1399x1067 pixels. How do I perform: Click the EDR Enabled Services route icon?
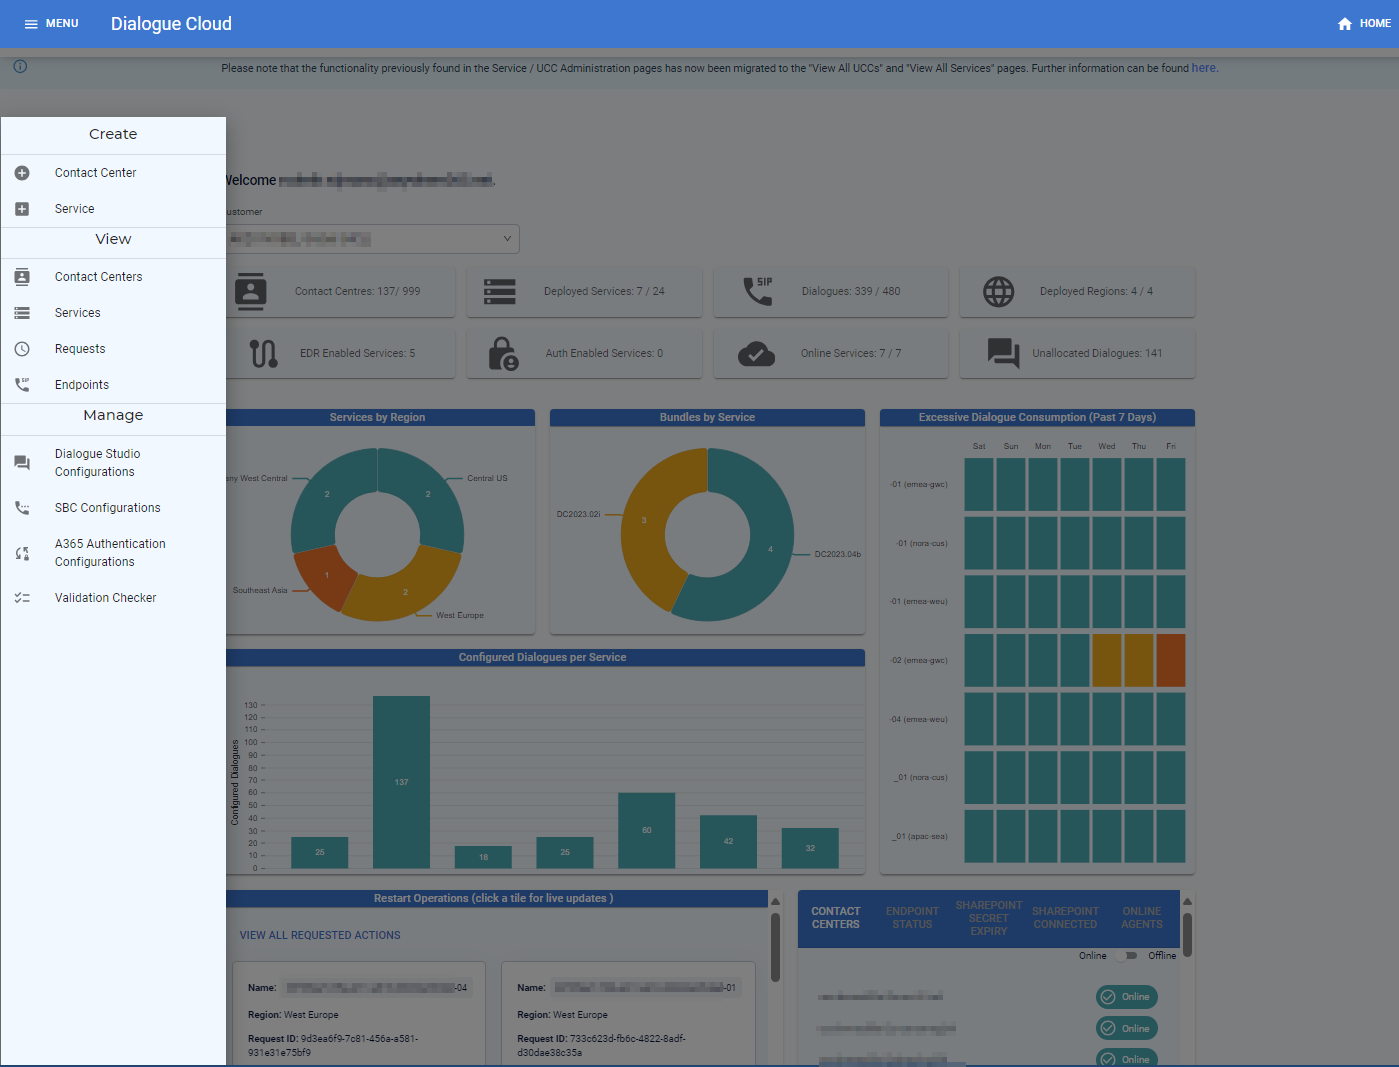coord(264,353)
